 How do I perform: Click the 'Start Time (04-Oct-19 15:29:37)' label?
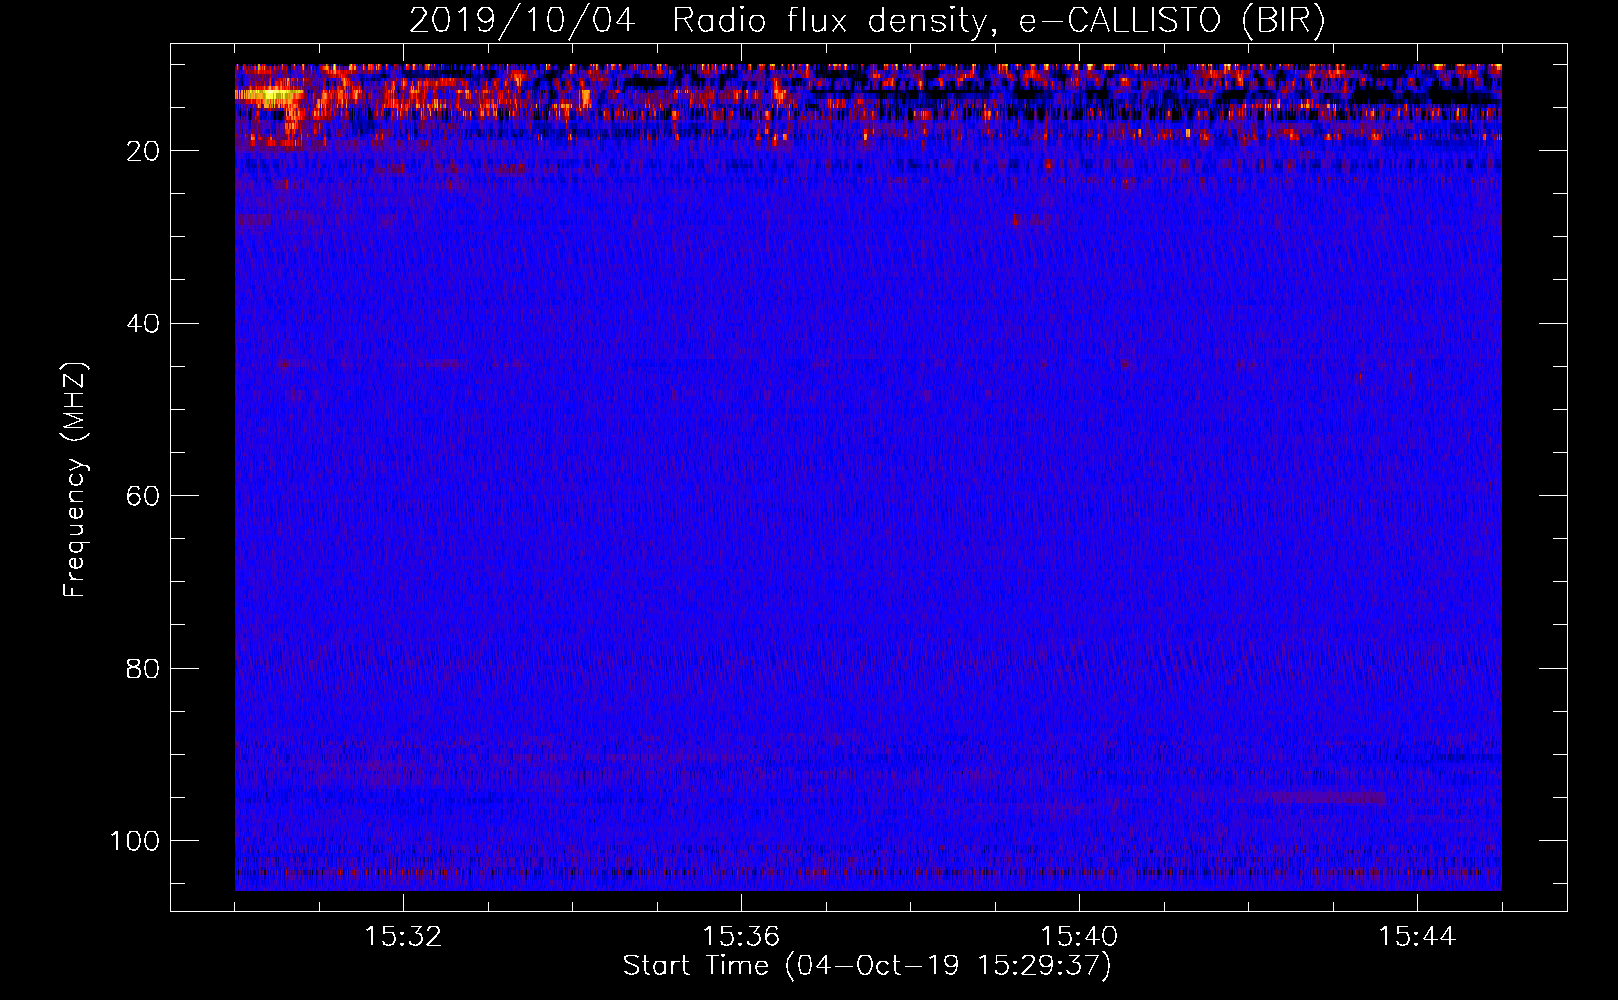pyautogui.click(x=867, y=966)
